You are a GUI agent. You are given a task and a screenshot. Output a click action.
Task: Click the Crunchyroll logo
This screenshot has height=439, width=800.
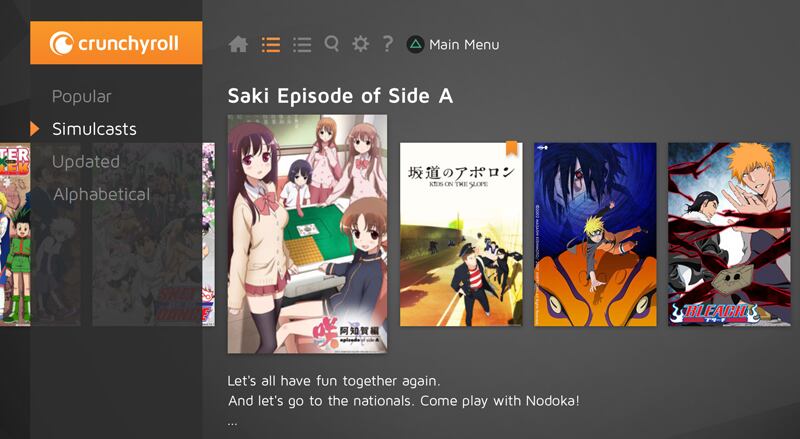116,43
